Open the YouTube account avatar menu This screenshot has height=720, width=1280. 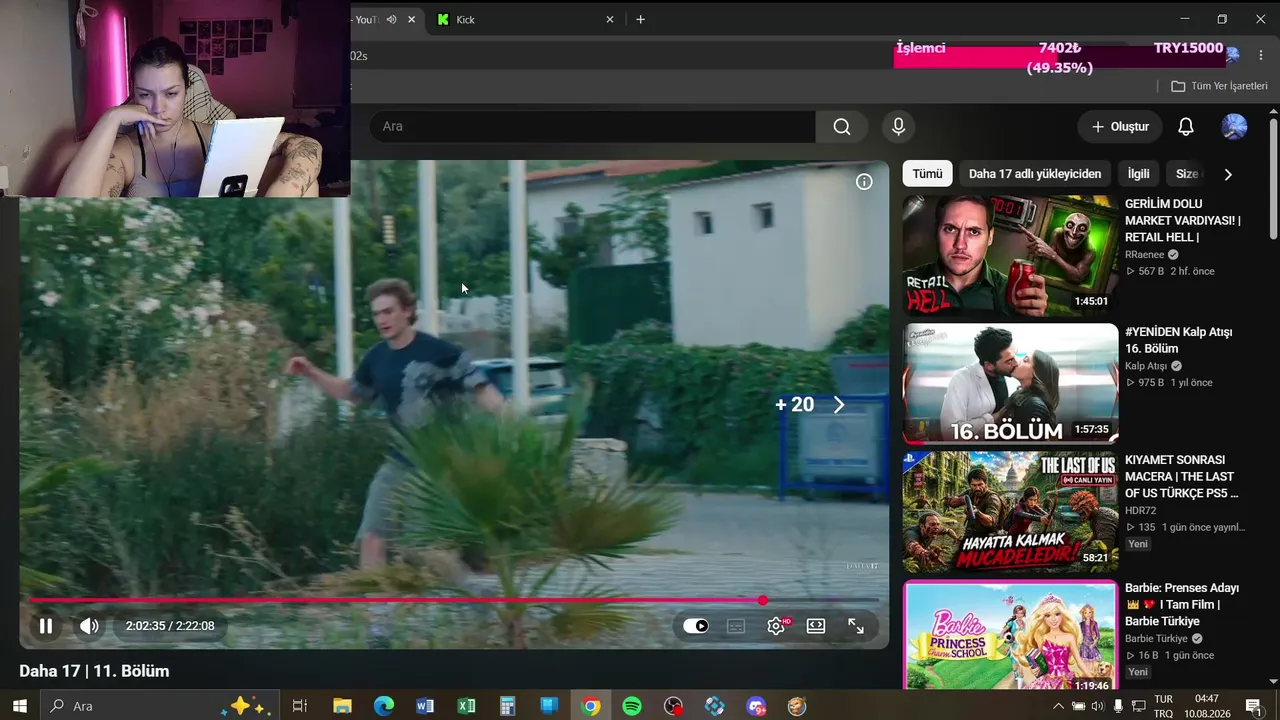pyautogui.click(x=1234, y=127)
